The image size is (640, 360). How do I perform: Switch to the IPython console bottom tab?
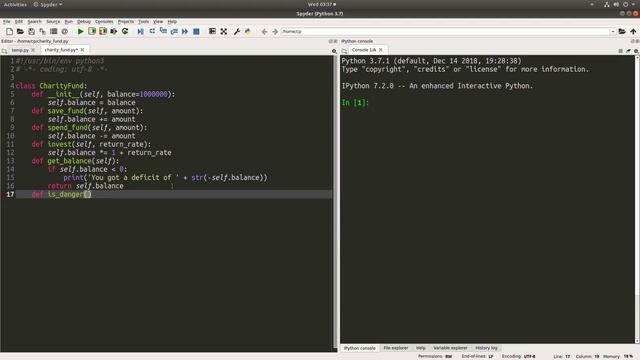(x=360, y=348)
